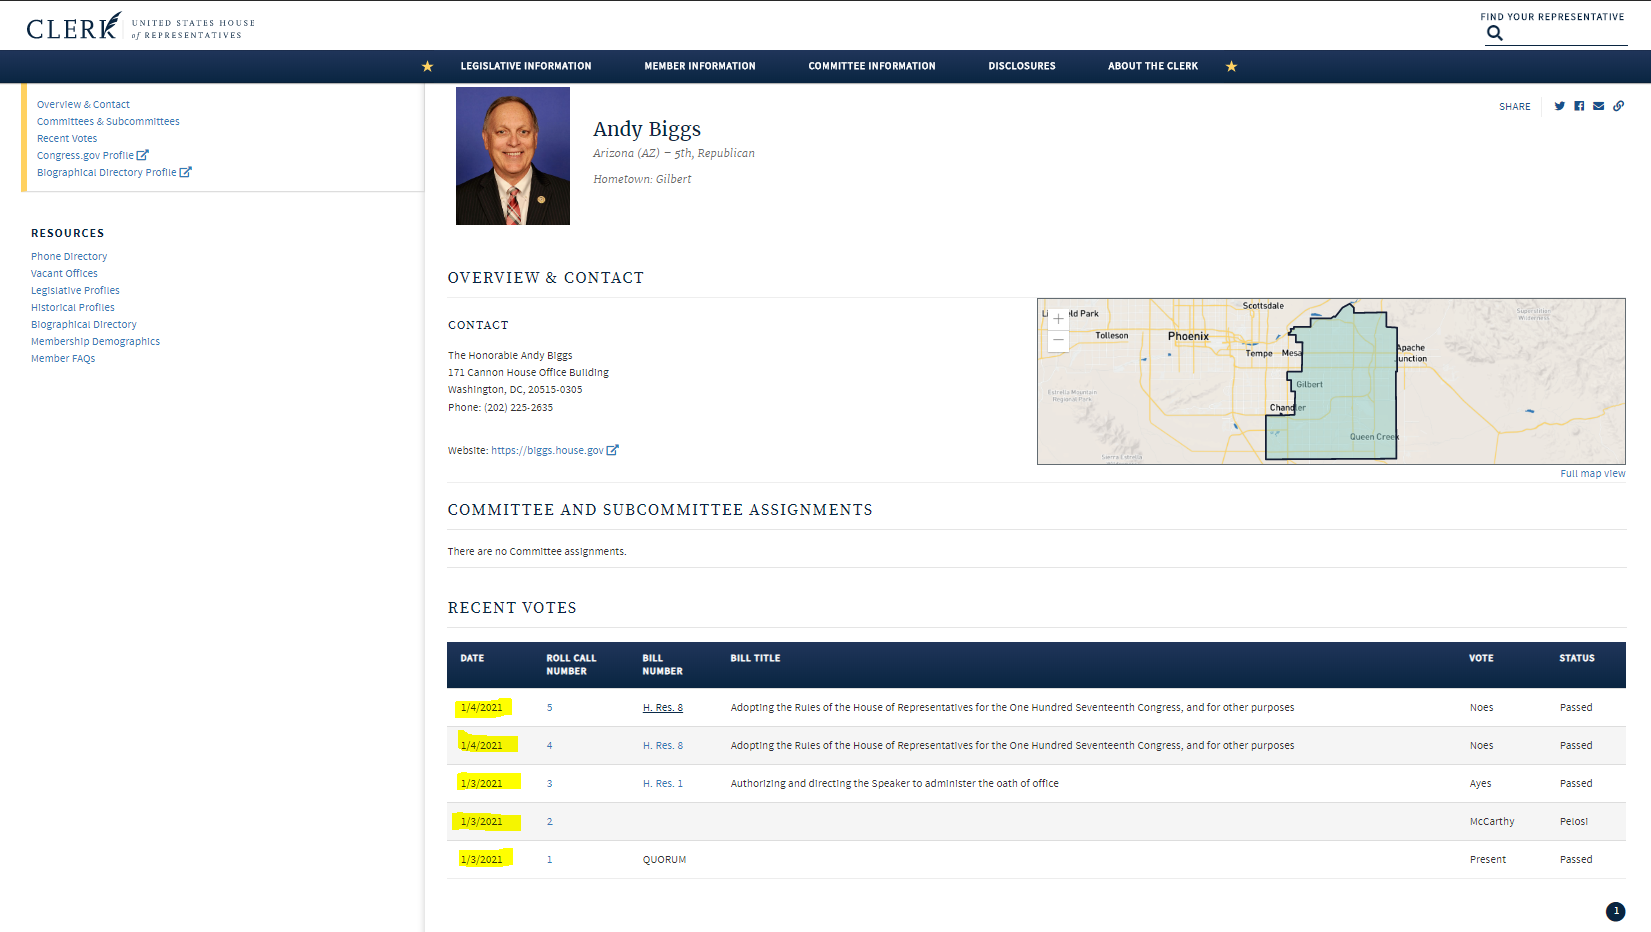Image resolution: width=1651 pixels, height=932 pixels.
Task: Click the Bill Title column header
Action: [755, 658]
